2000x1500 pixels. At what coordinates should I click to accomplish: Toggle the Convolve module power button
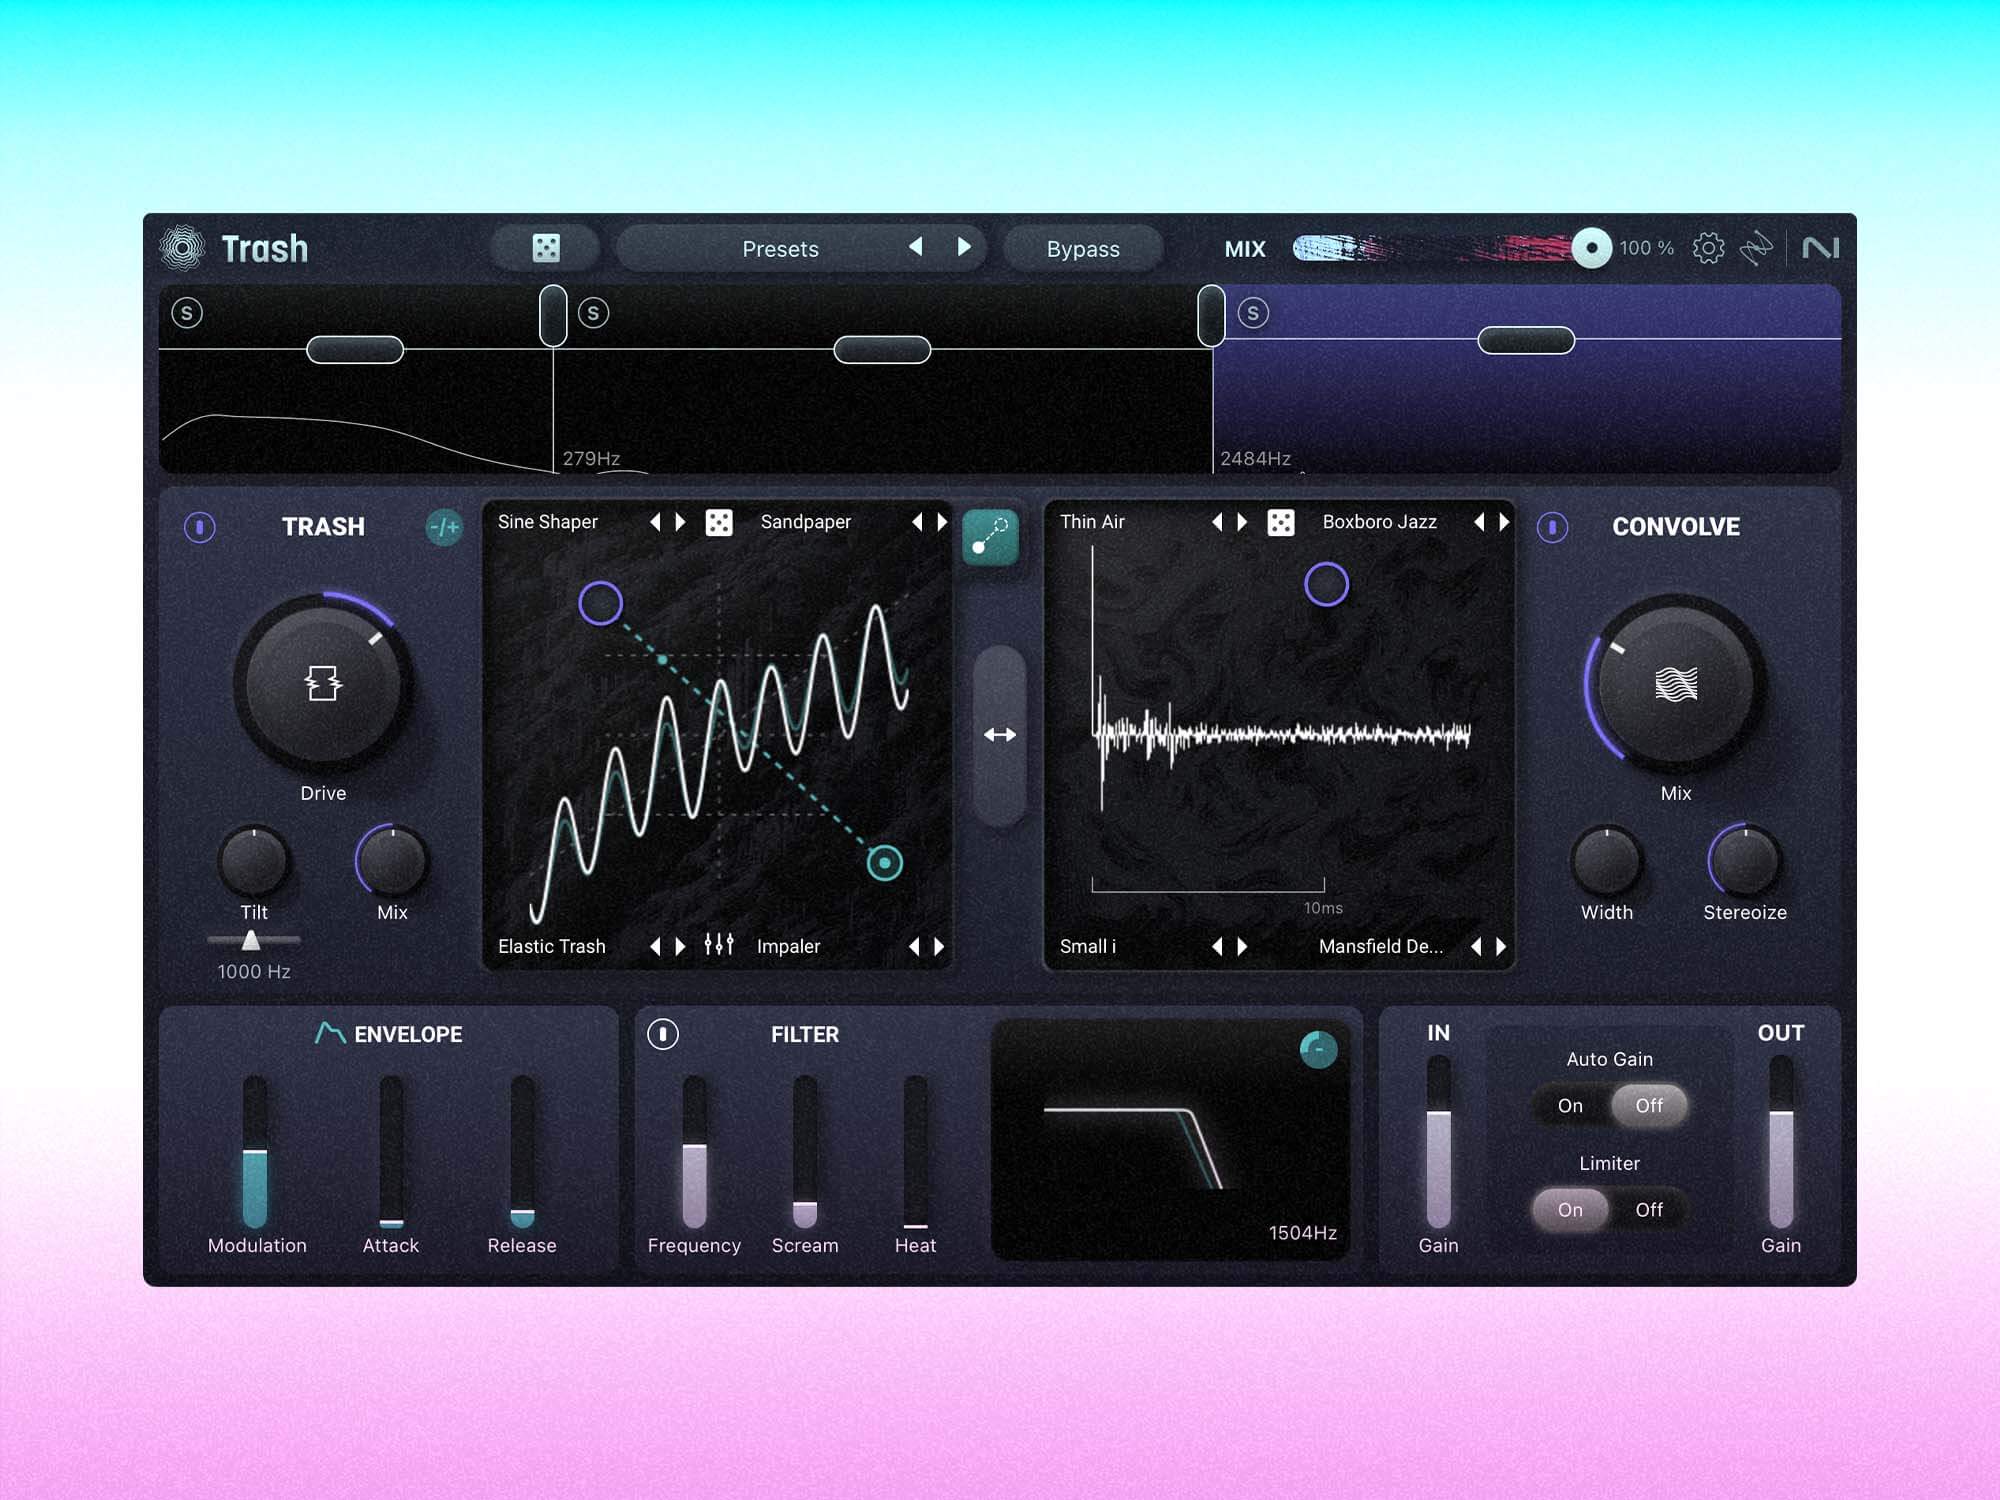click(x=1552, y=527)
